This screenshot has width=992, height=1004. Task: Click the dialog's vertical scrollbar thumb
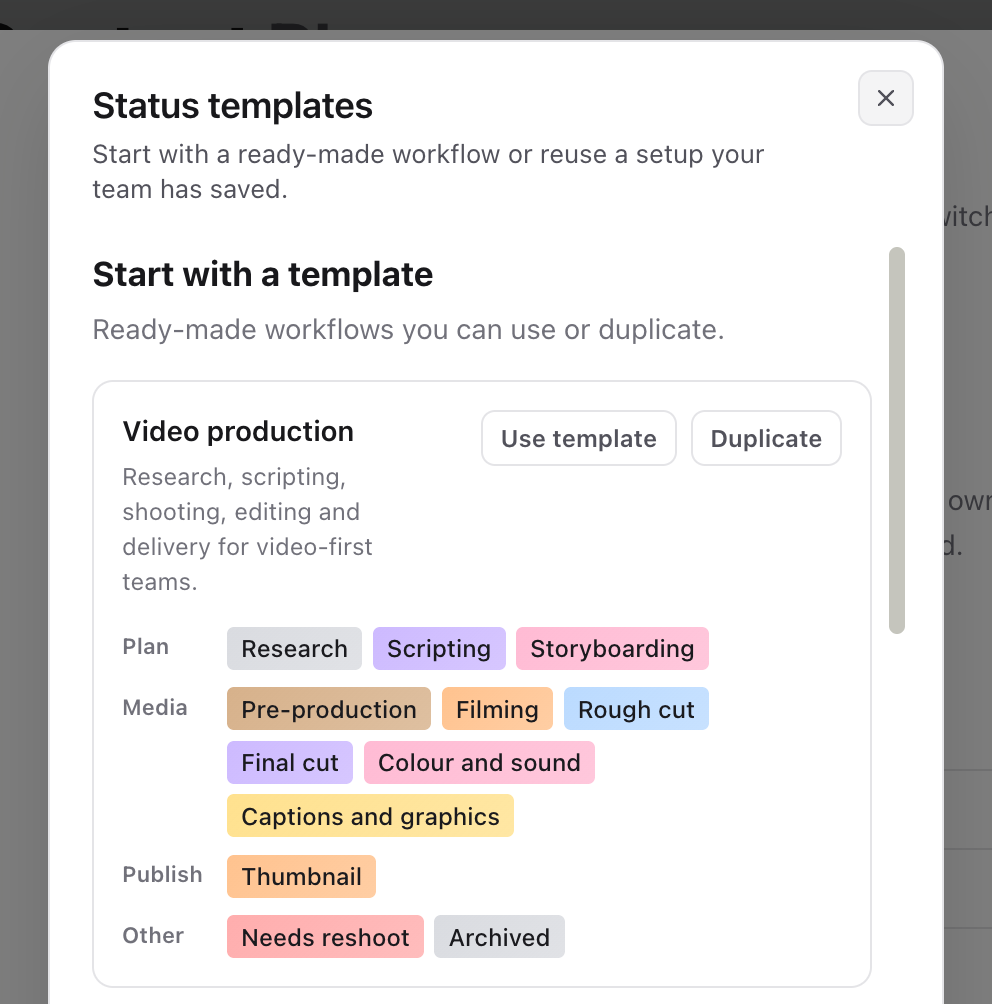pyautogui.click(x=897, y=441)
